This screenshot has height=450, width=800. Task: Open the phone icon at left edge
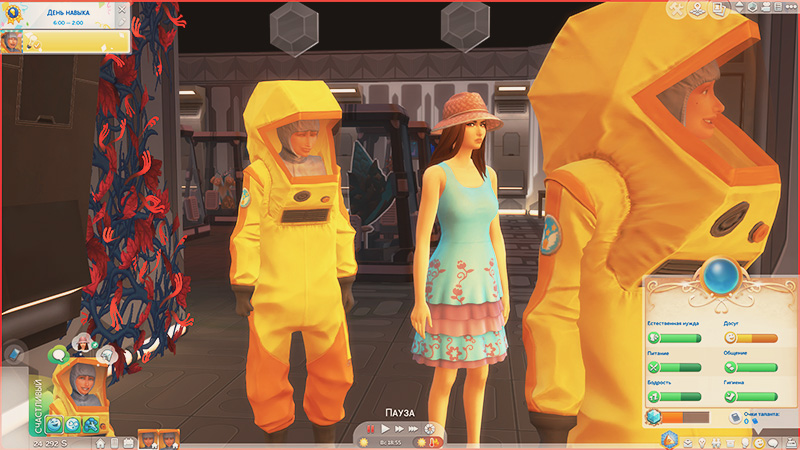[14, 354]
